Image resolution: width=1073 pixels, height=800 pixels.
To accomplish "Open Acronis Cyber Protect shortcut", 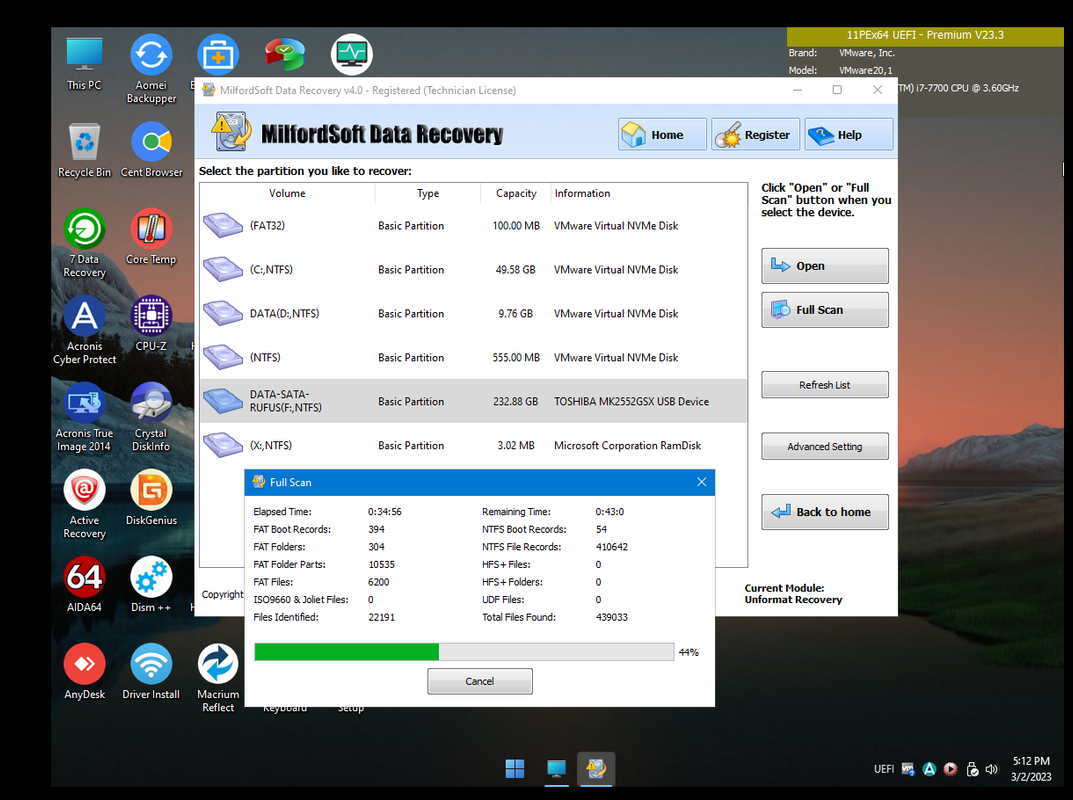I will point(84,330).
